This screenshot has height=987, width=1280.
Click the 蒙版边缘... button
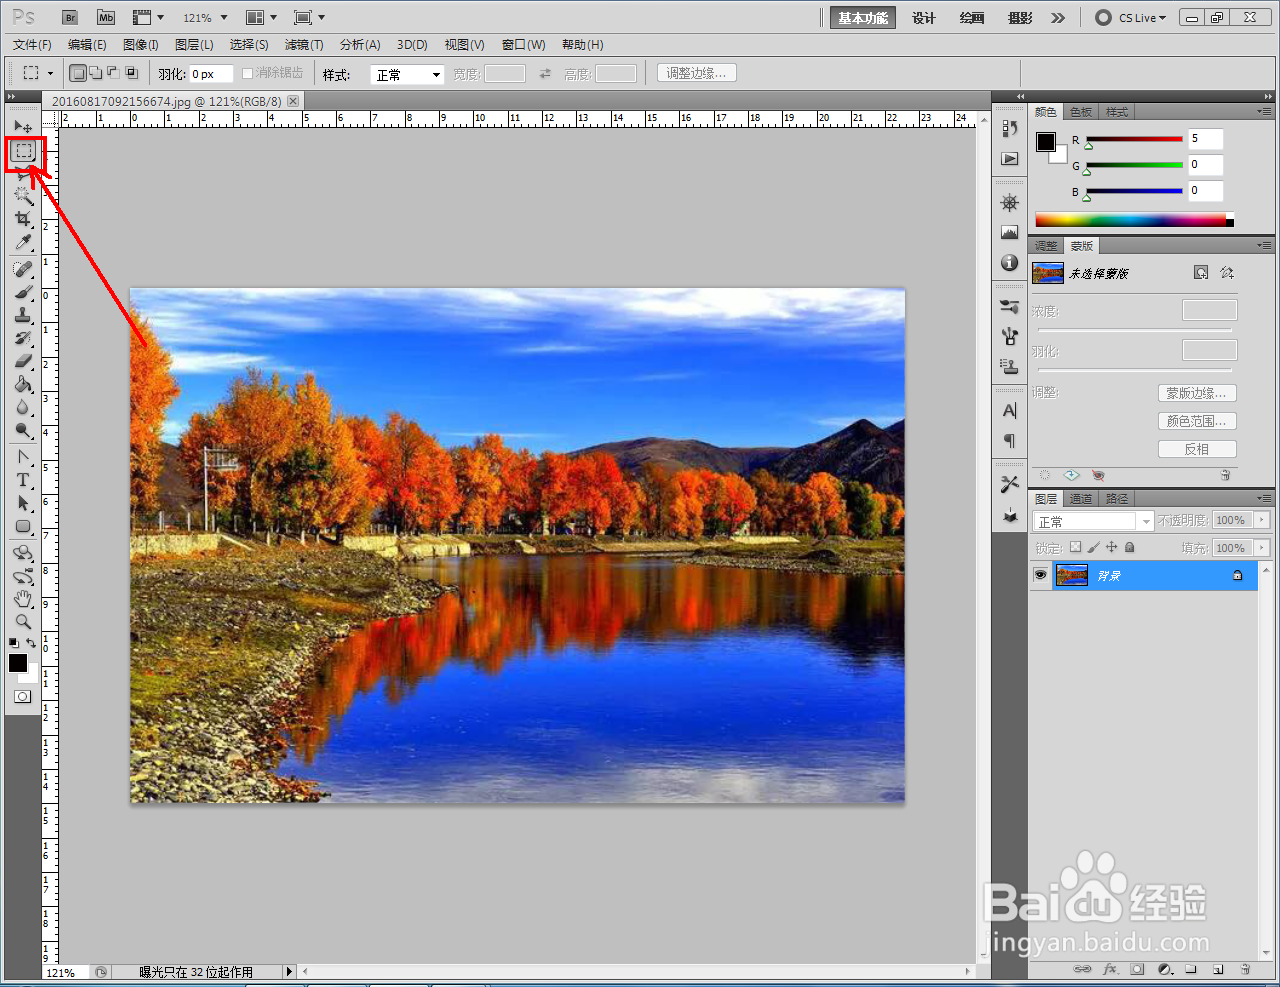(1197, 393)
